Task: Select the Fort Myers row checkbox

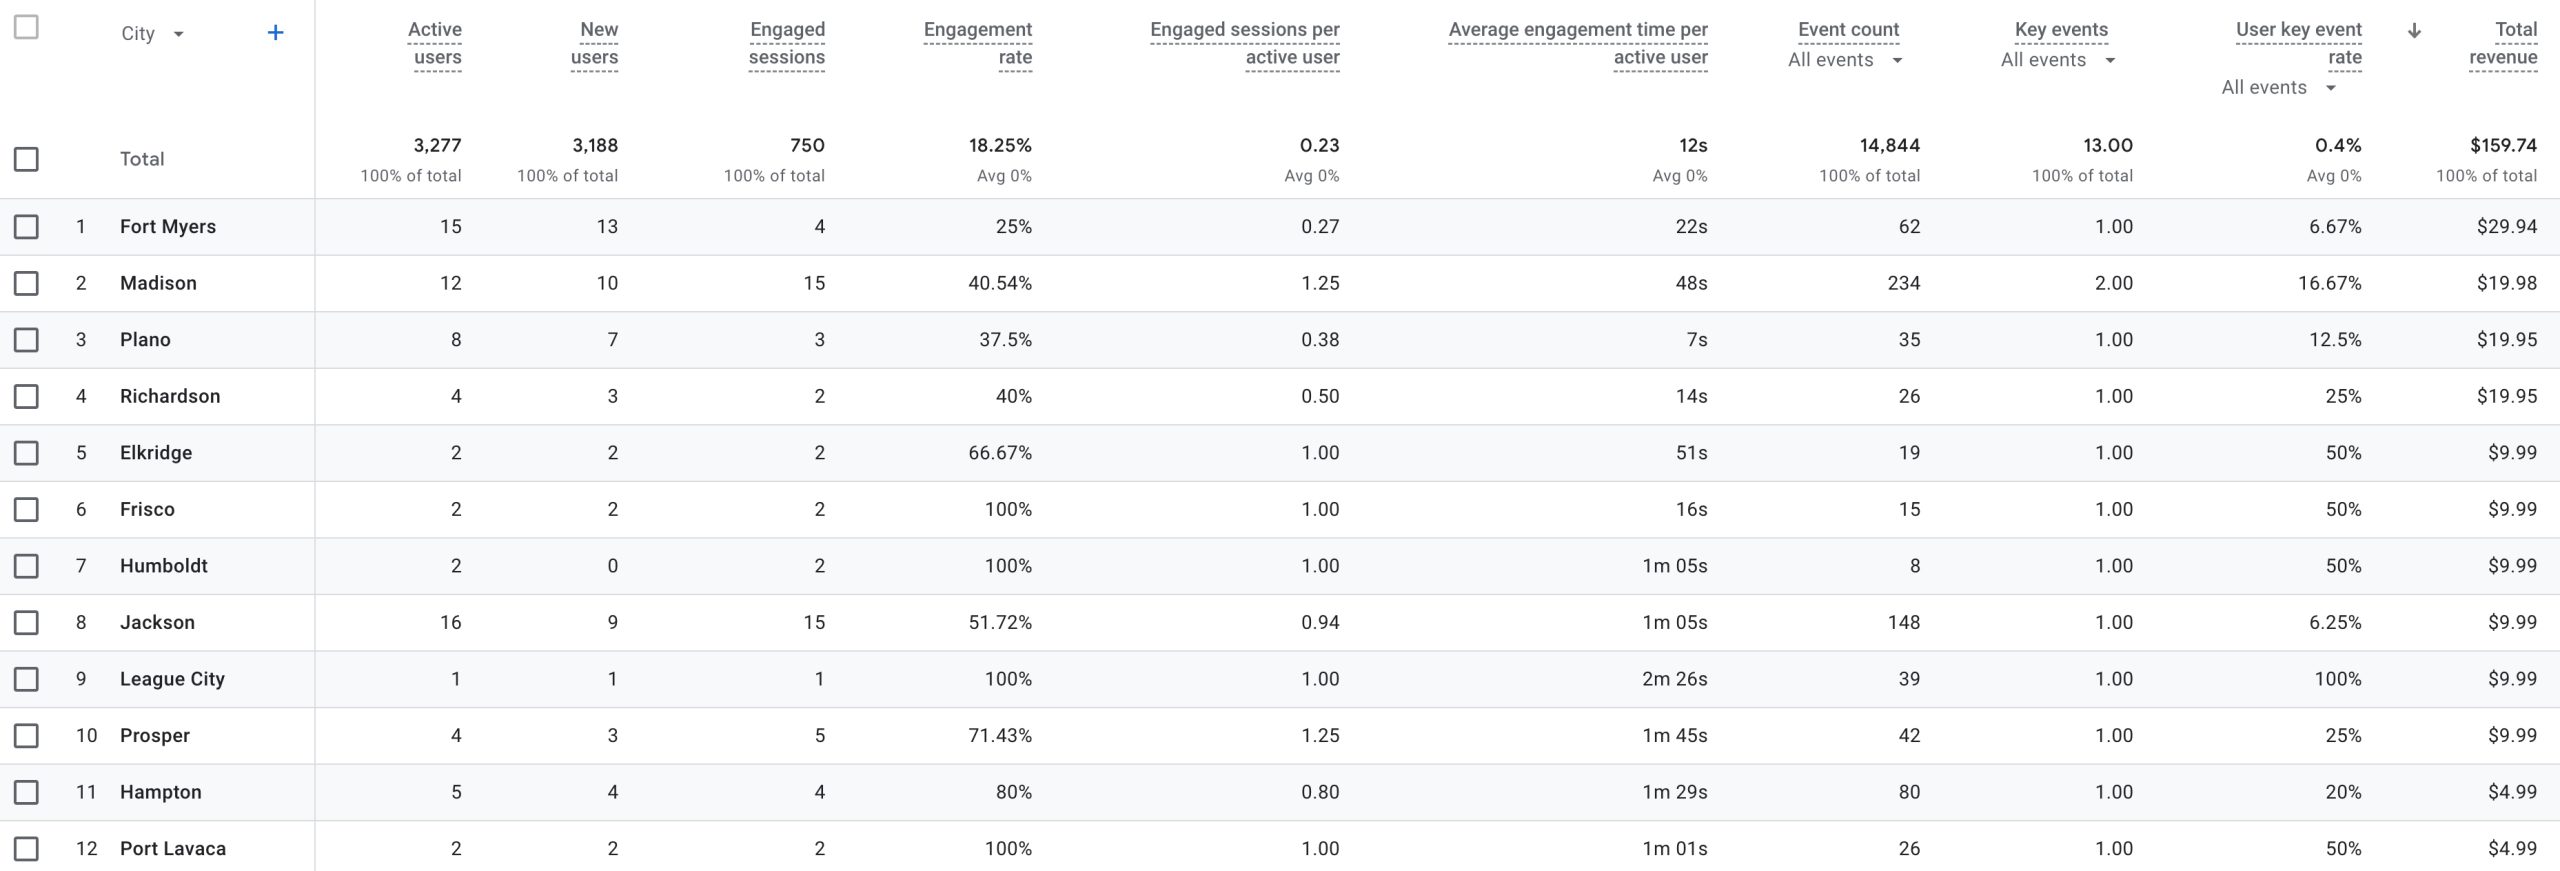Action: coord(26,227)
